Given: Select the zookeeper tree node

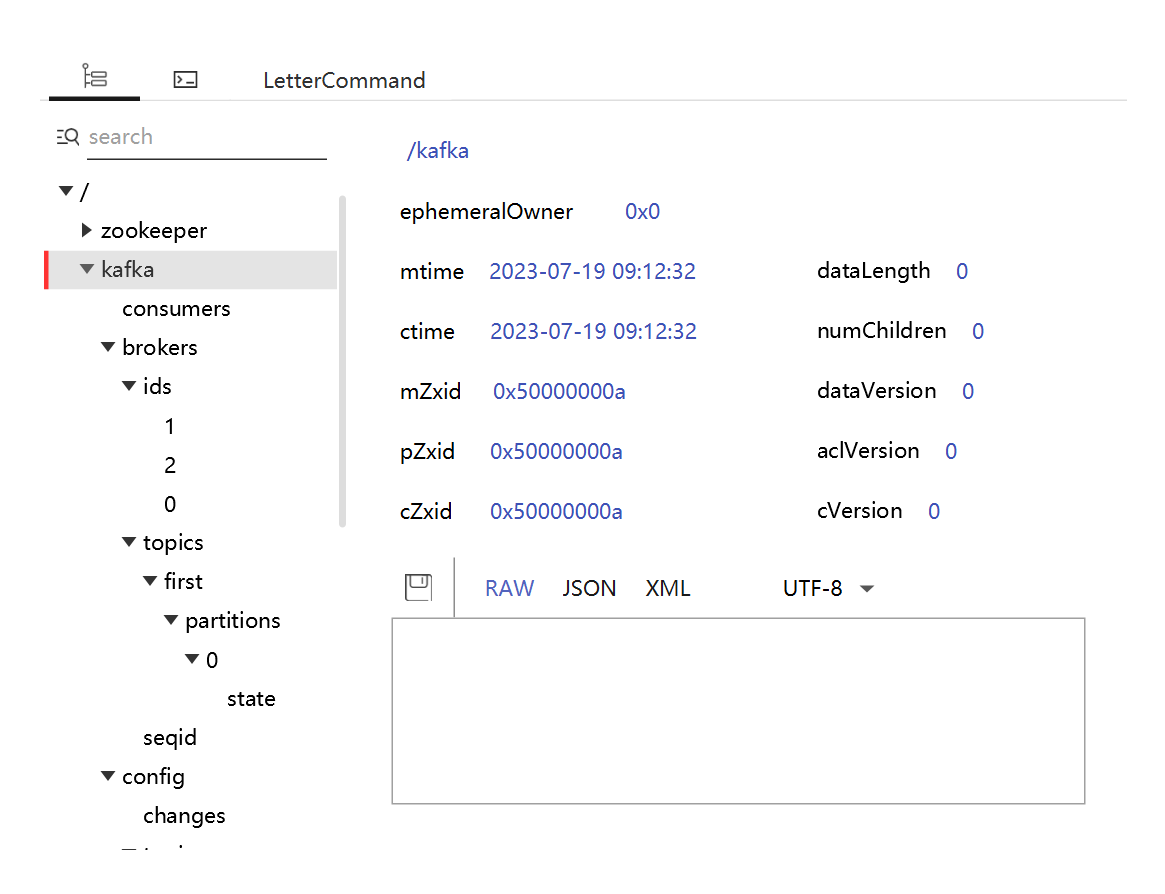Looking at the screenshot, I should [154, 231].
